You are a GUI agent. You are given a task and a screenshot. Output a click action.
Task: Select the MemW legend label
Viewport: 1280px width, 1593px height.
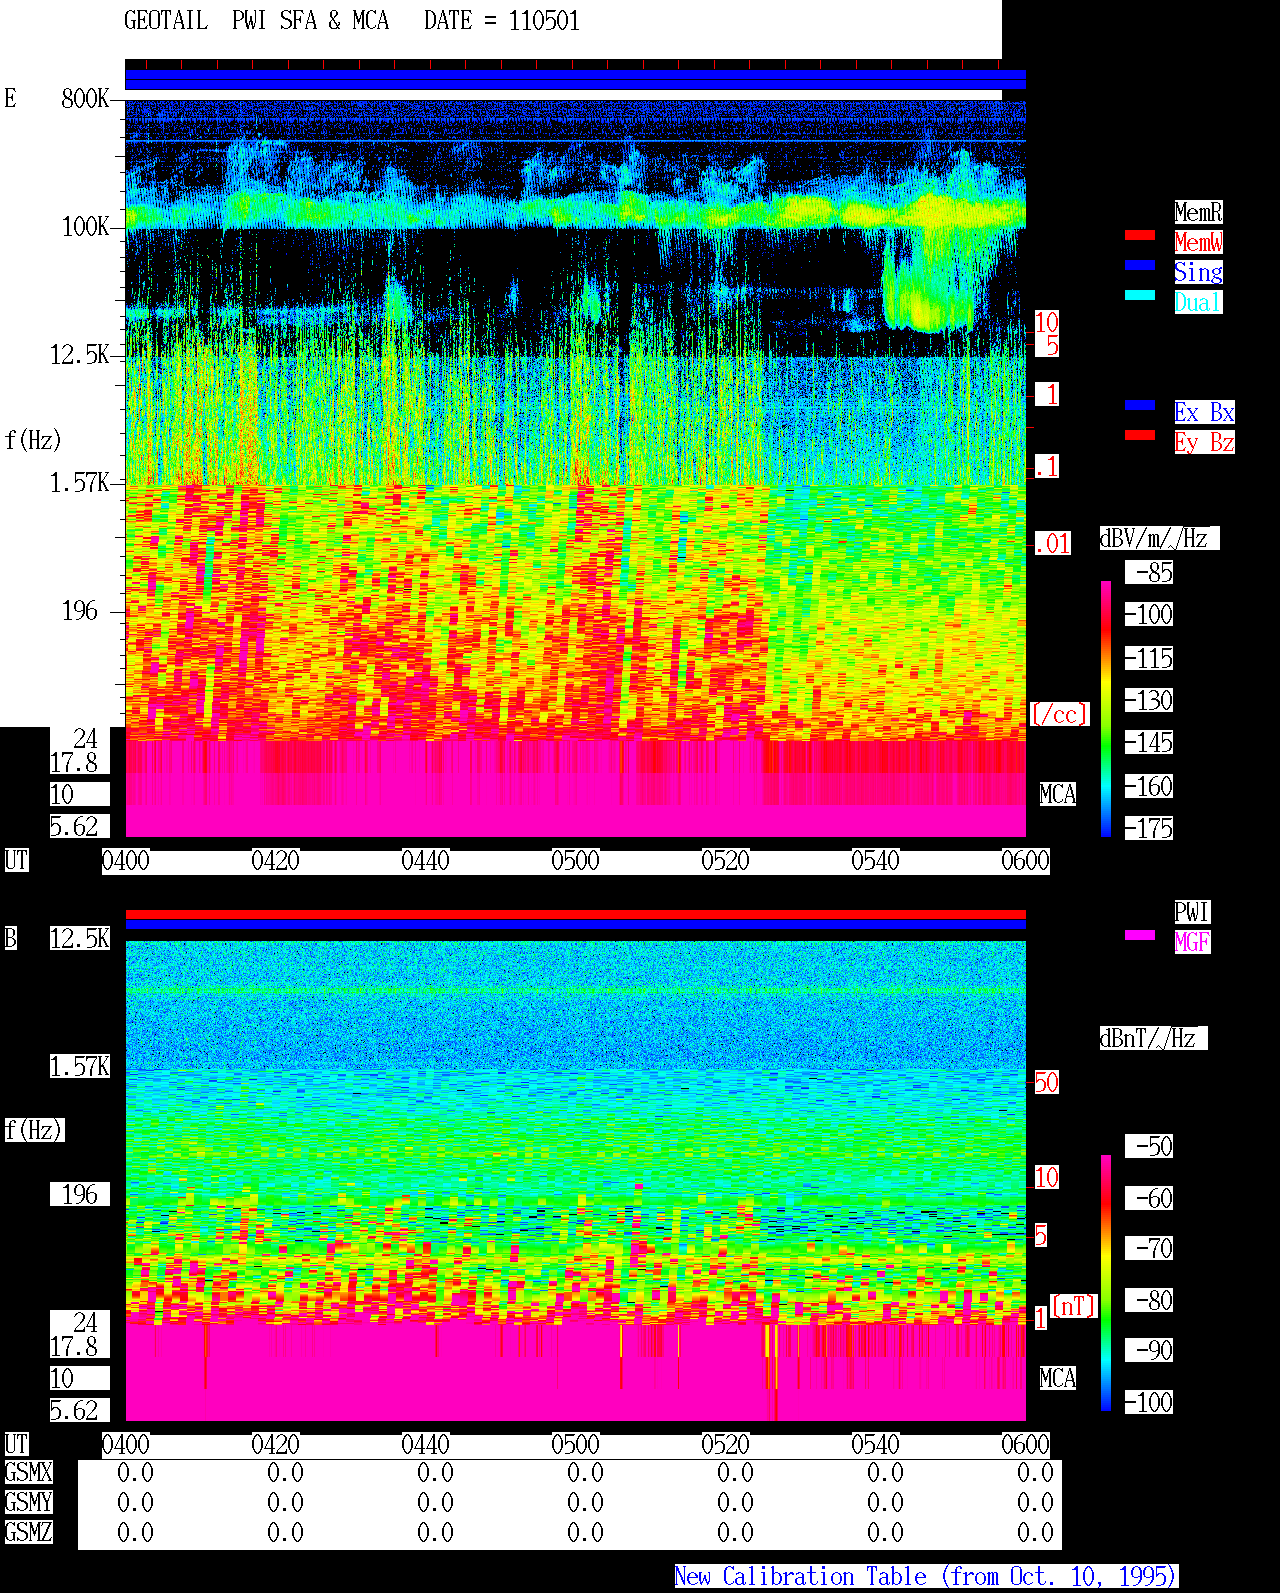click(x=1198, y=242)
